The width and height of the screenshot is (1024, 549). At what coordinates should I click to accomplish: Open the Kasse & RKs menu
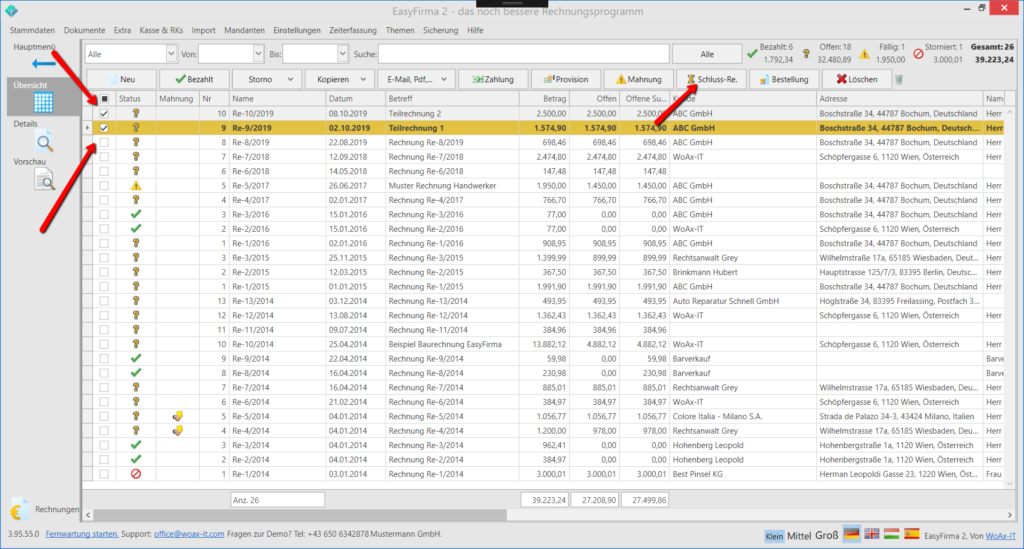[x=161, y=30]
